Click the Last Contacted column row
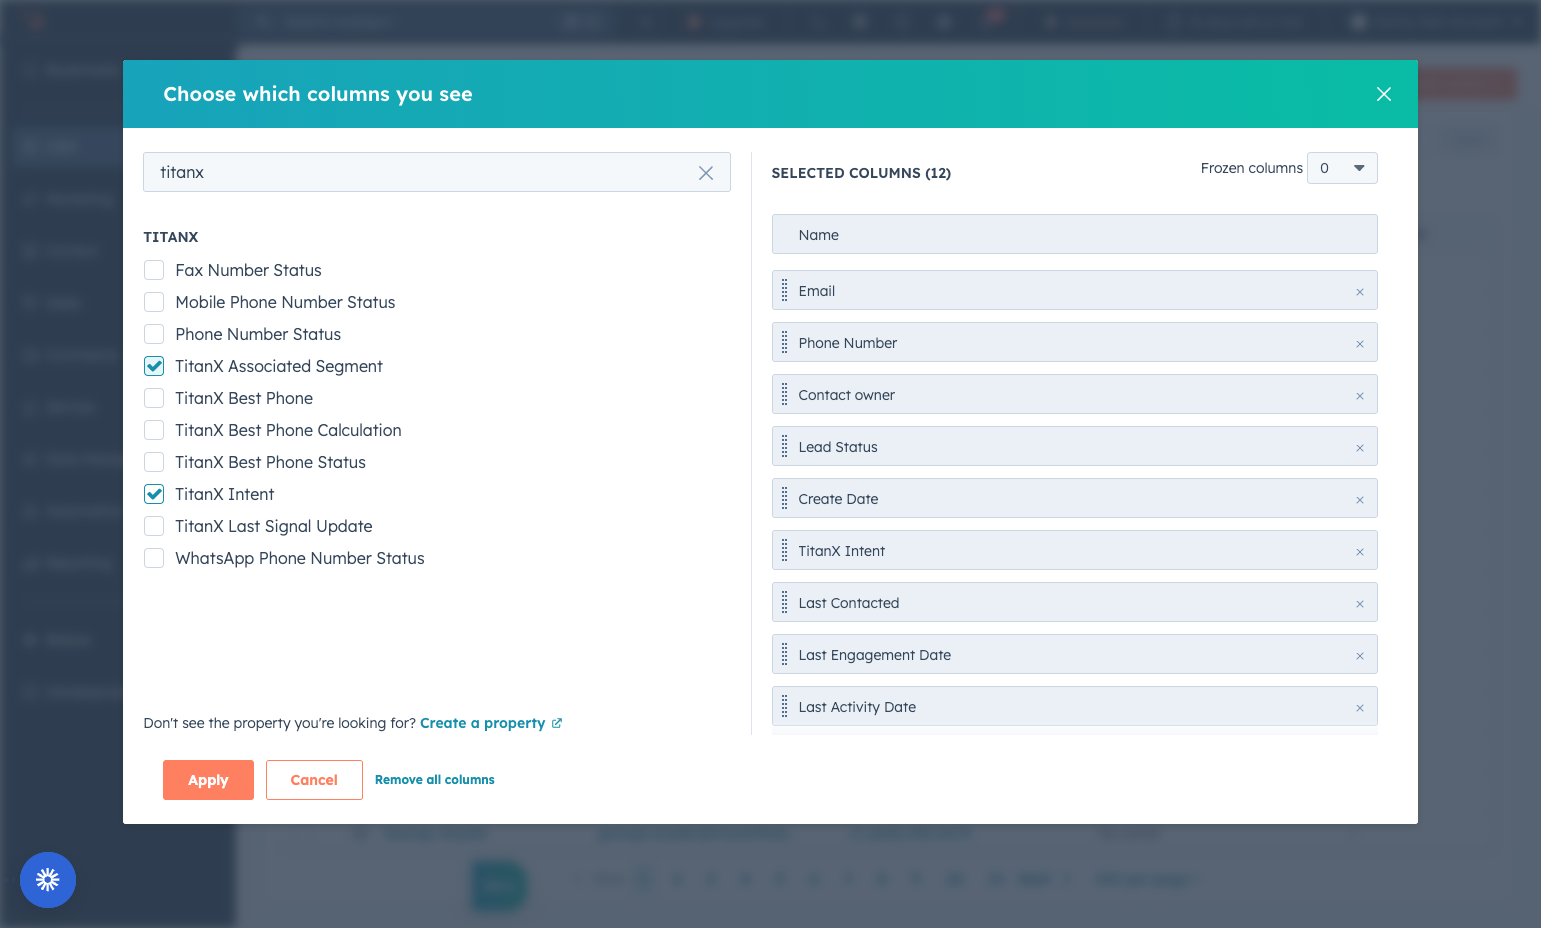1541x928 pixels. coord(1075,602)
